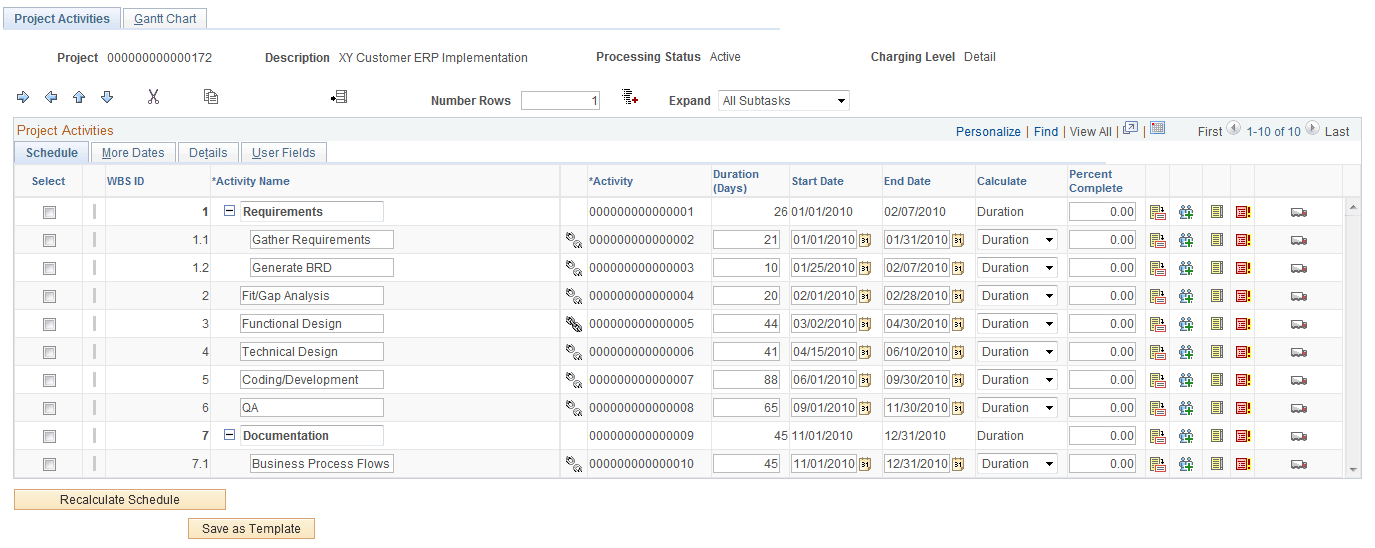This screenshot has height=548, width=1375.
Task: Click truck icon for Documentation row
Action: pos(1299,436)
